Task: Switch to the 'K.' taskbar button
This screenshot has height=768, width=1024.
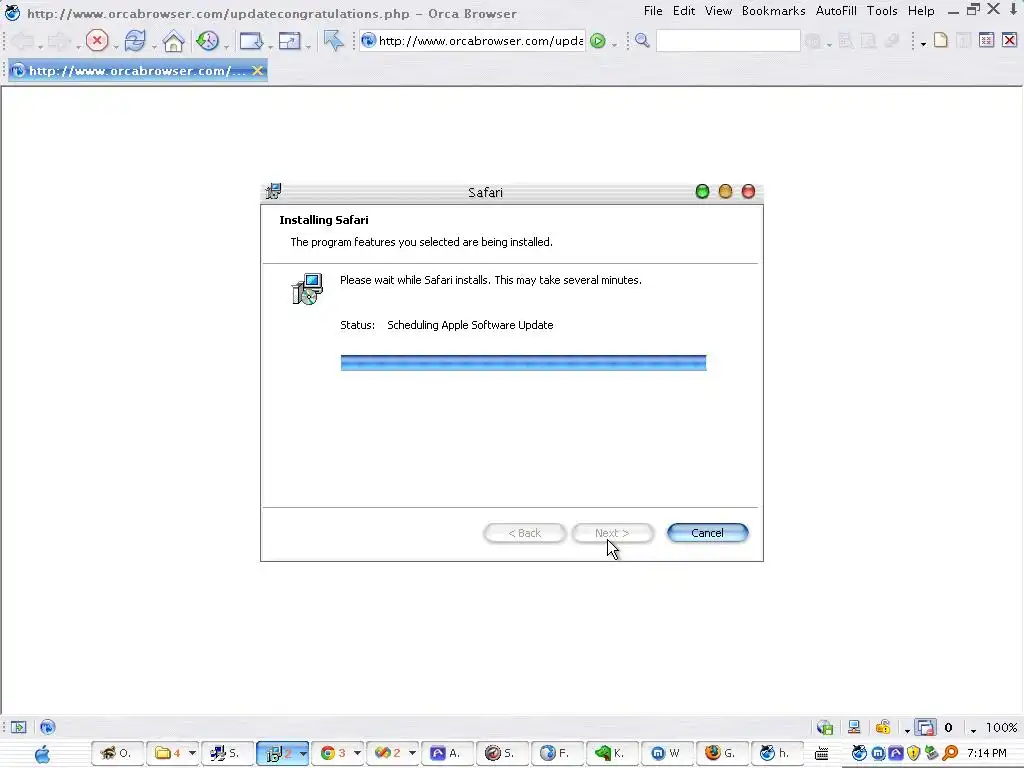Action: [x=611, y=753]
